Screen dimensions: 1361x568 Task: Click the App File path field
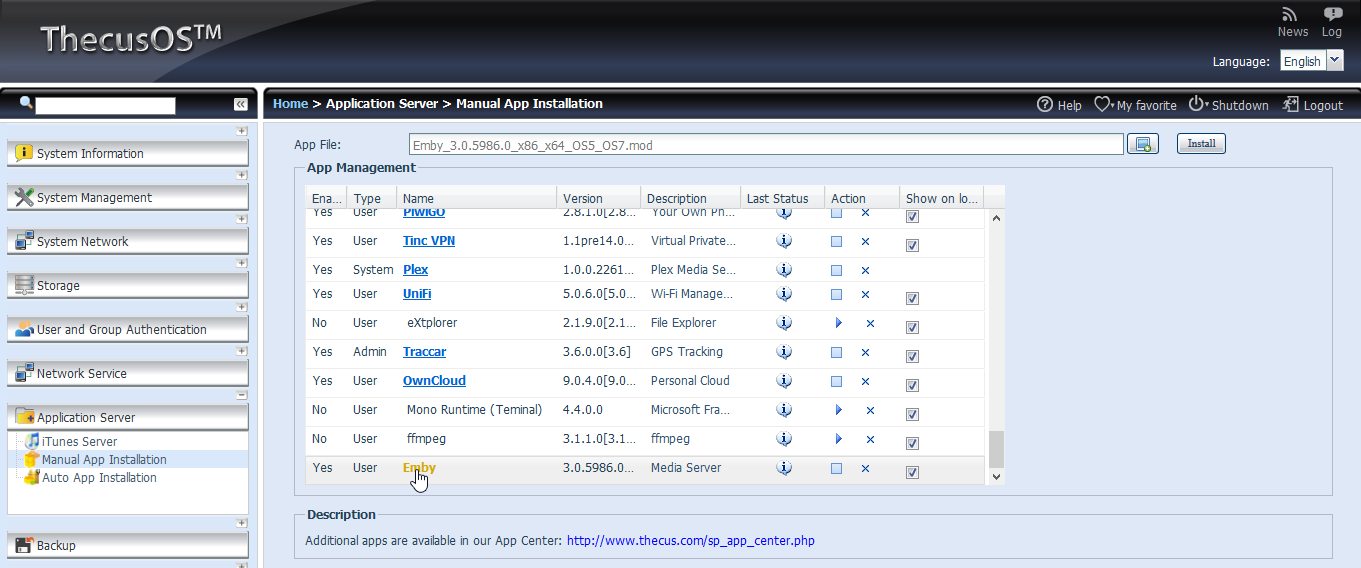click(766, 145)
